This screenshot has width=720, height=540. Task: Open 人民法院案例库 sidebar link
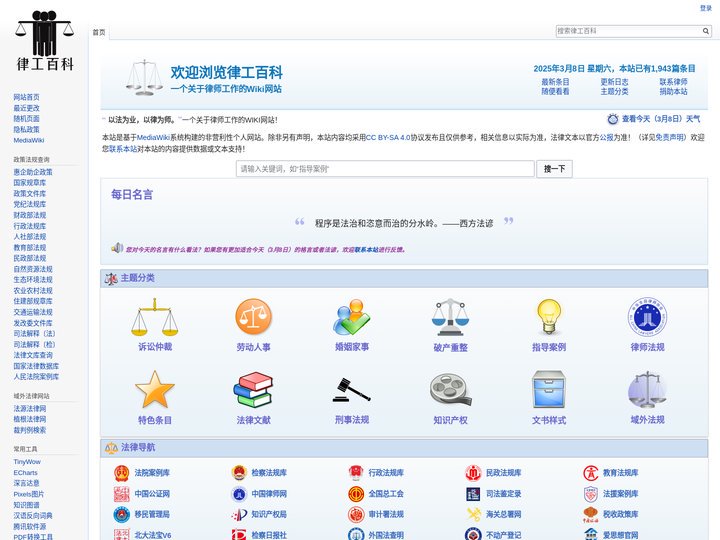36,377
